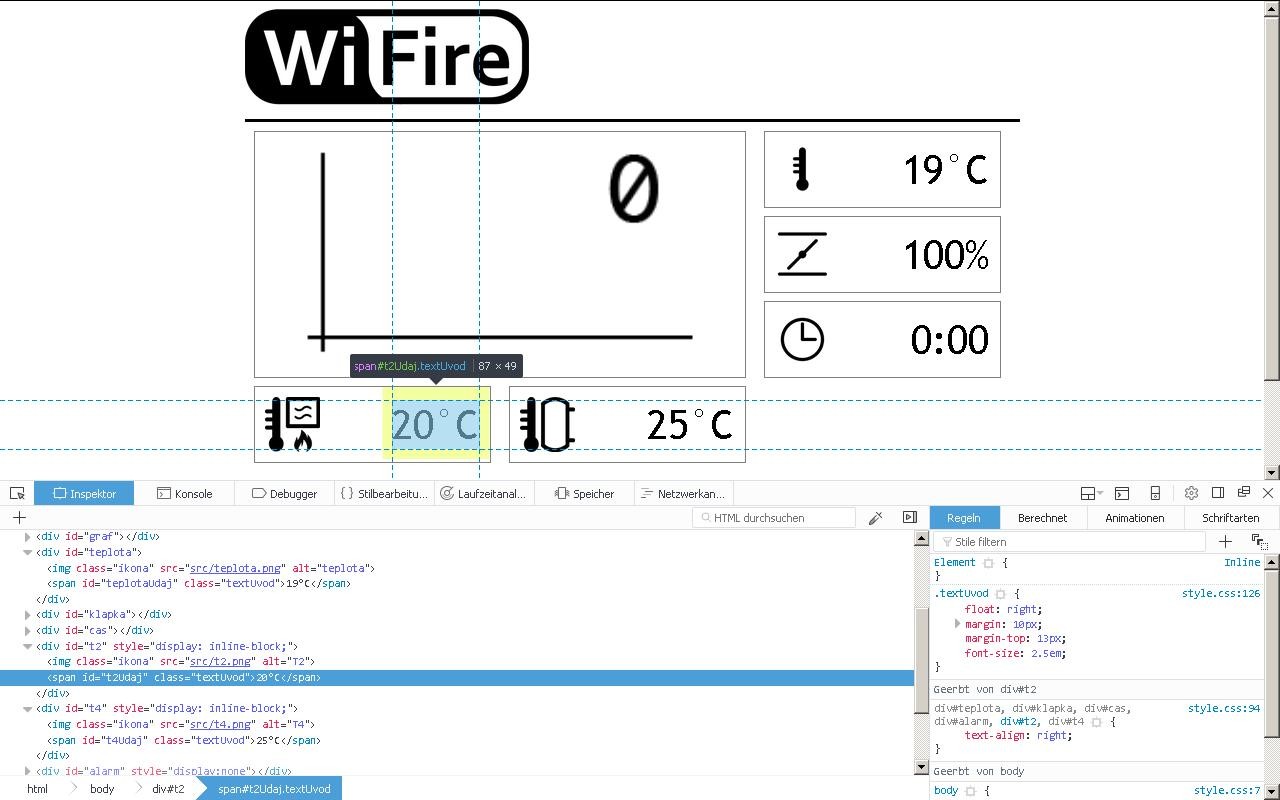Screen dimensions: 1280x800
Task: Switch to the Speicher tab
Action: (584, 493)
